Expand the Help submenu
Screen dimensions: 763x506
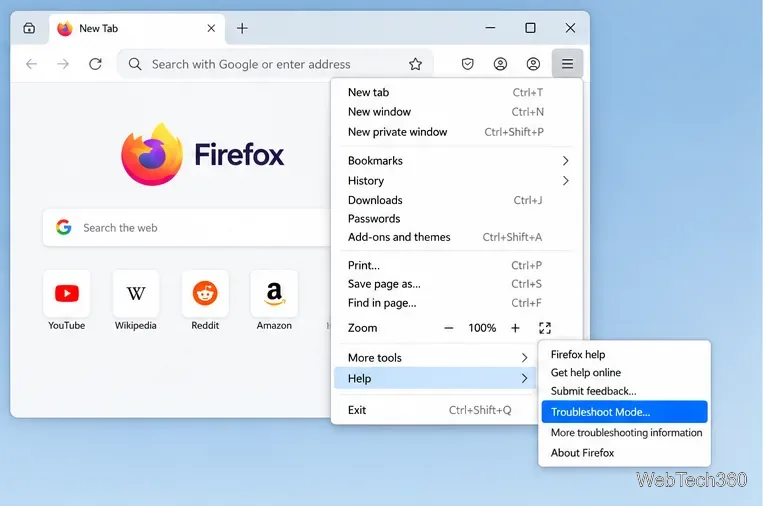[x=436, y=378]
